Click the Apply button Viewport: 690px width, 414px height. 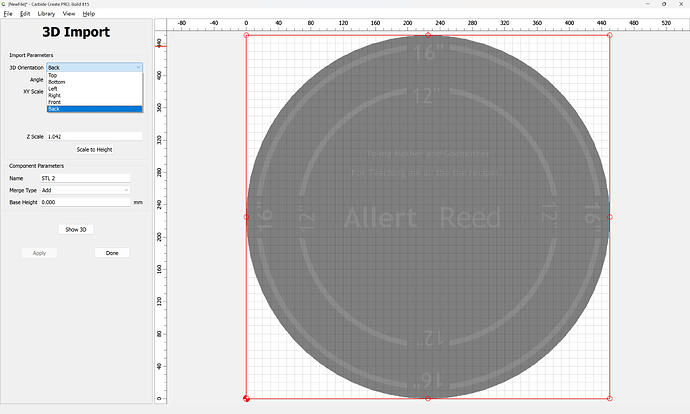coord(40,253)
